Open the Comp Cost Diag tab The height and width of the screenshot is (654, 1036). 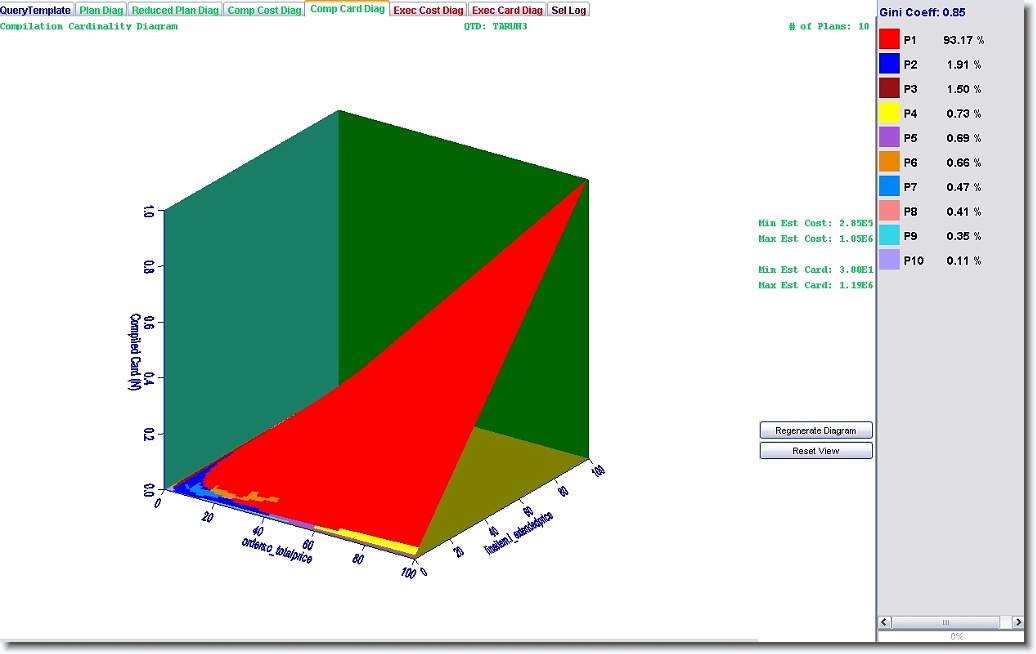pos(264,10)
